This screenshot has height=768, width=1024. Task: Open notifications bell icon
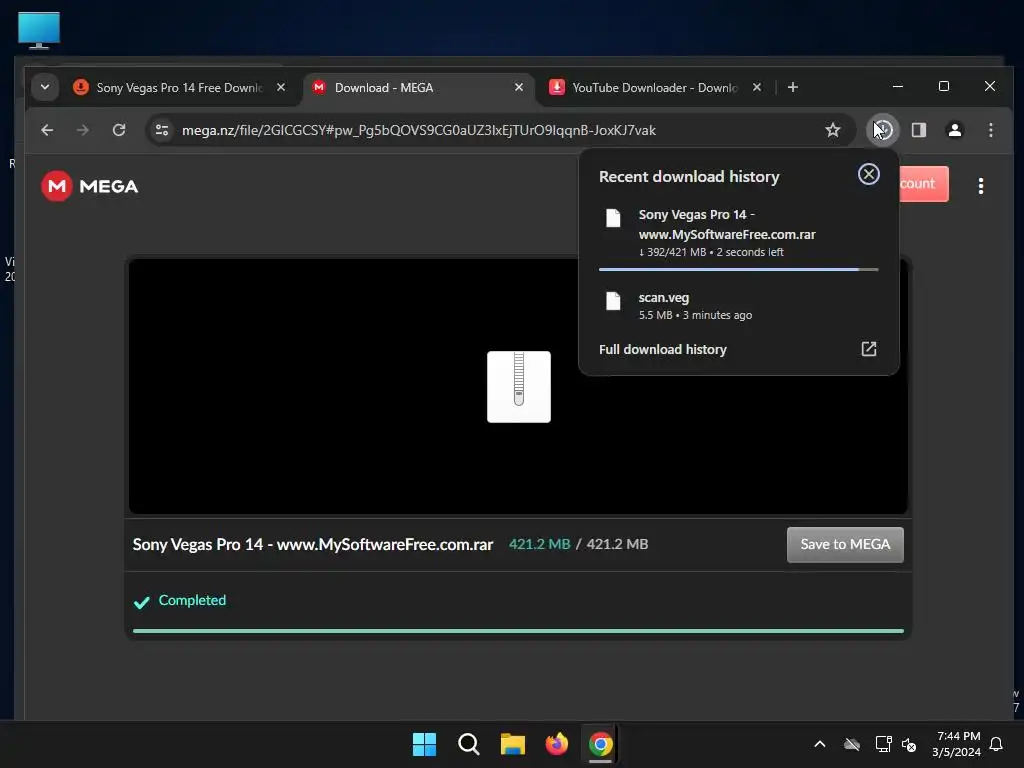coord(996,744)
